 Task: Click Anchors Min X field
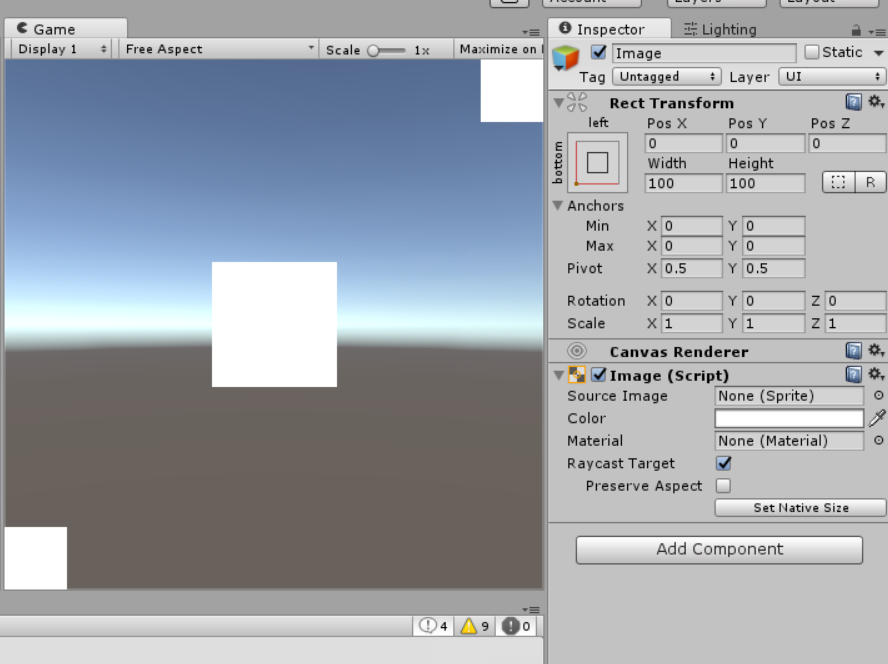coord(691,225)
